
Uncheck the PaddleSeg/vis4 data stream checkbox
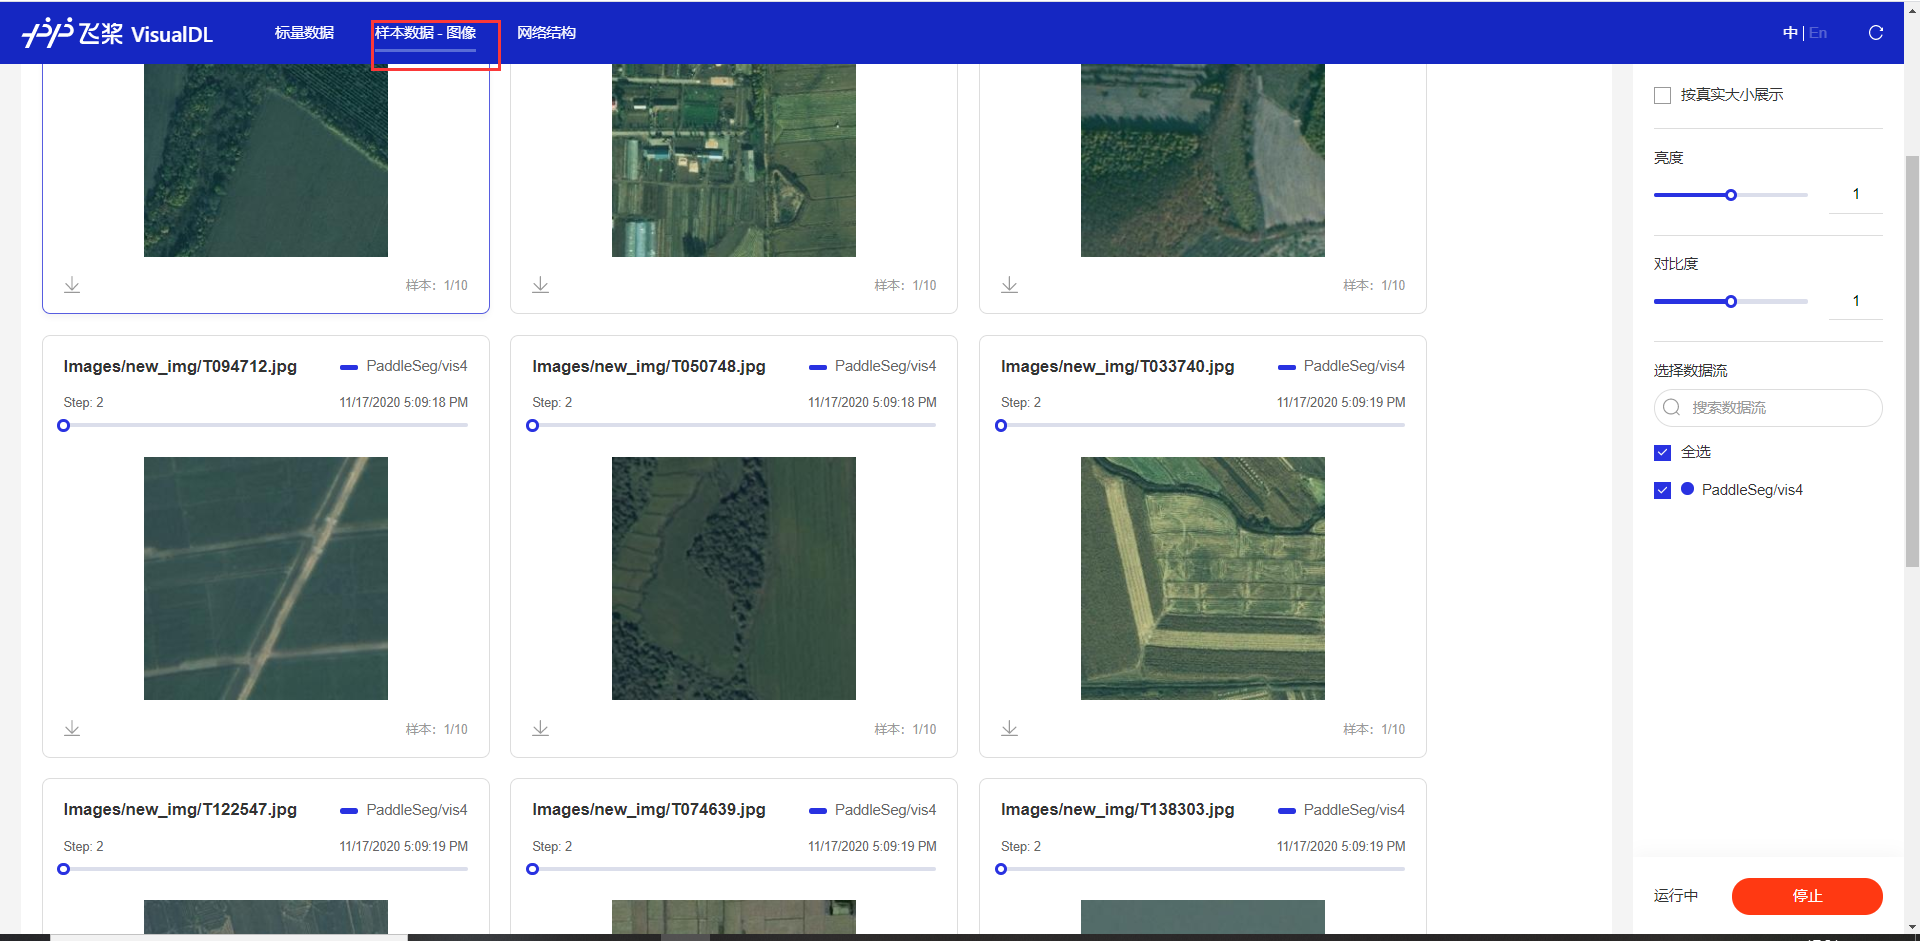[x=1663, y=490]
